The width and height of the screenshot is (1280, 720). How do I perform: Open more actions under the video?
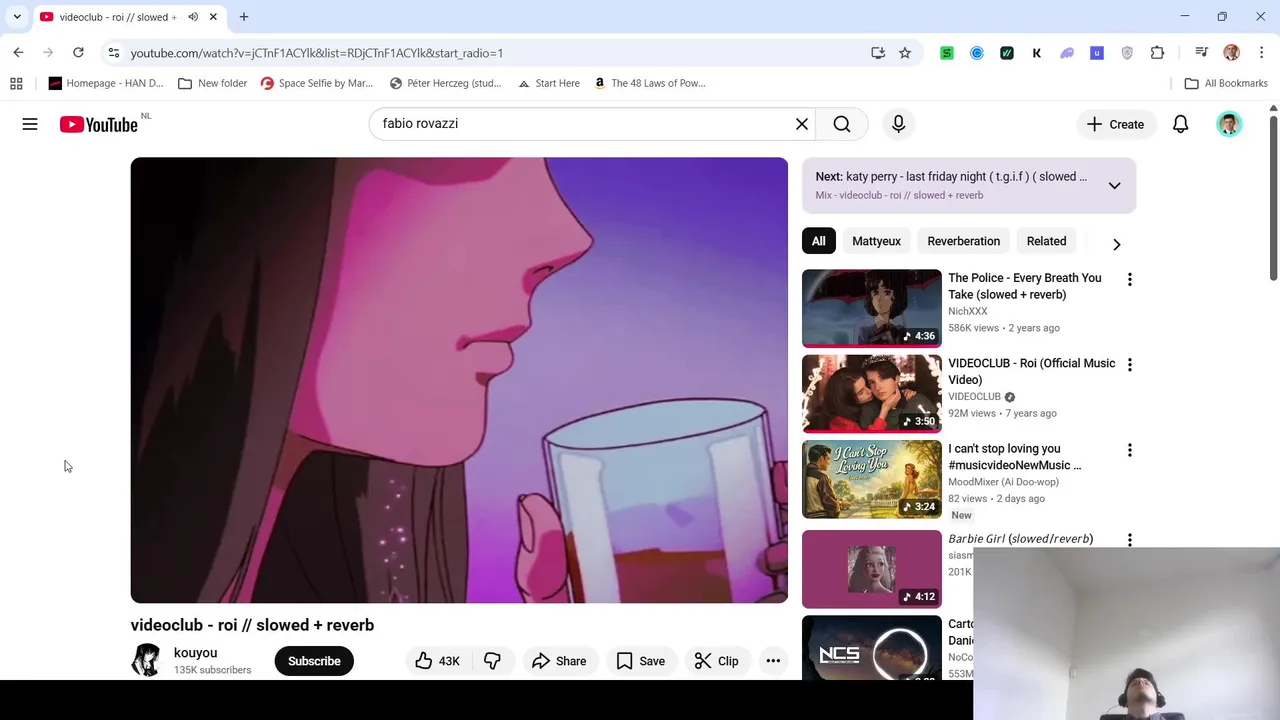click(773, 661)
